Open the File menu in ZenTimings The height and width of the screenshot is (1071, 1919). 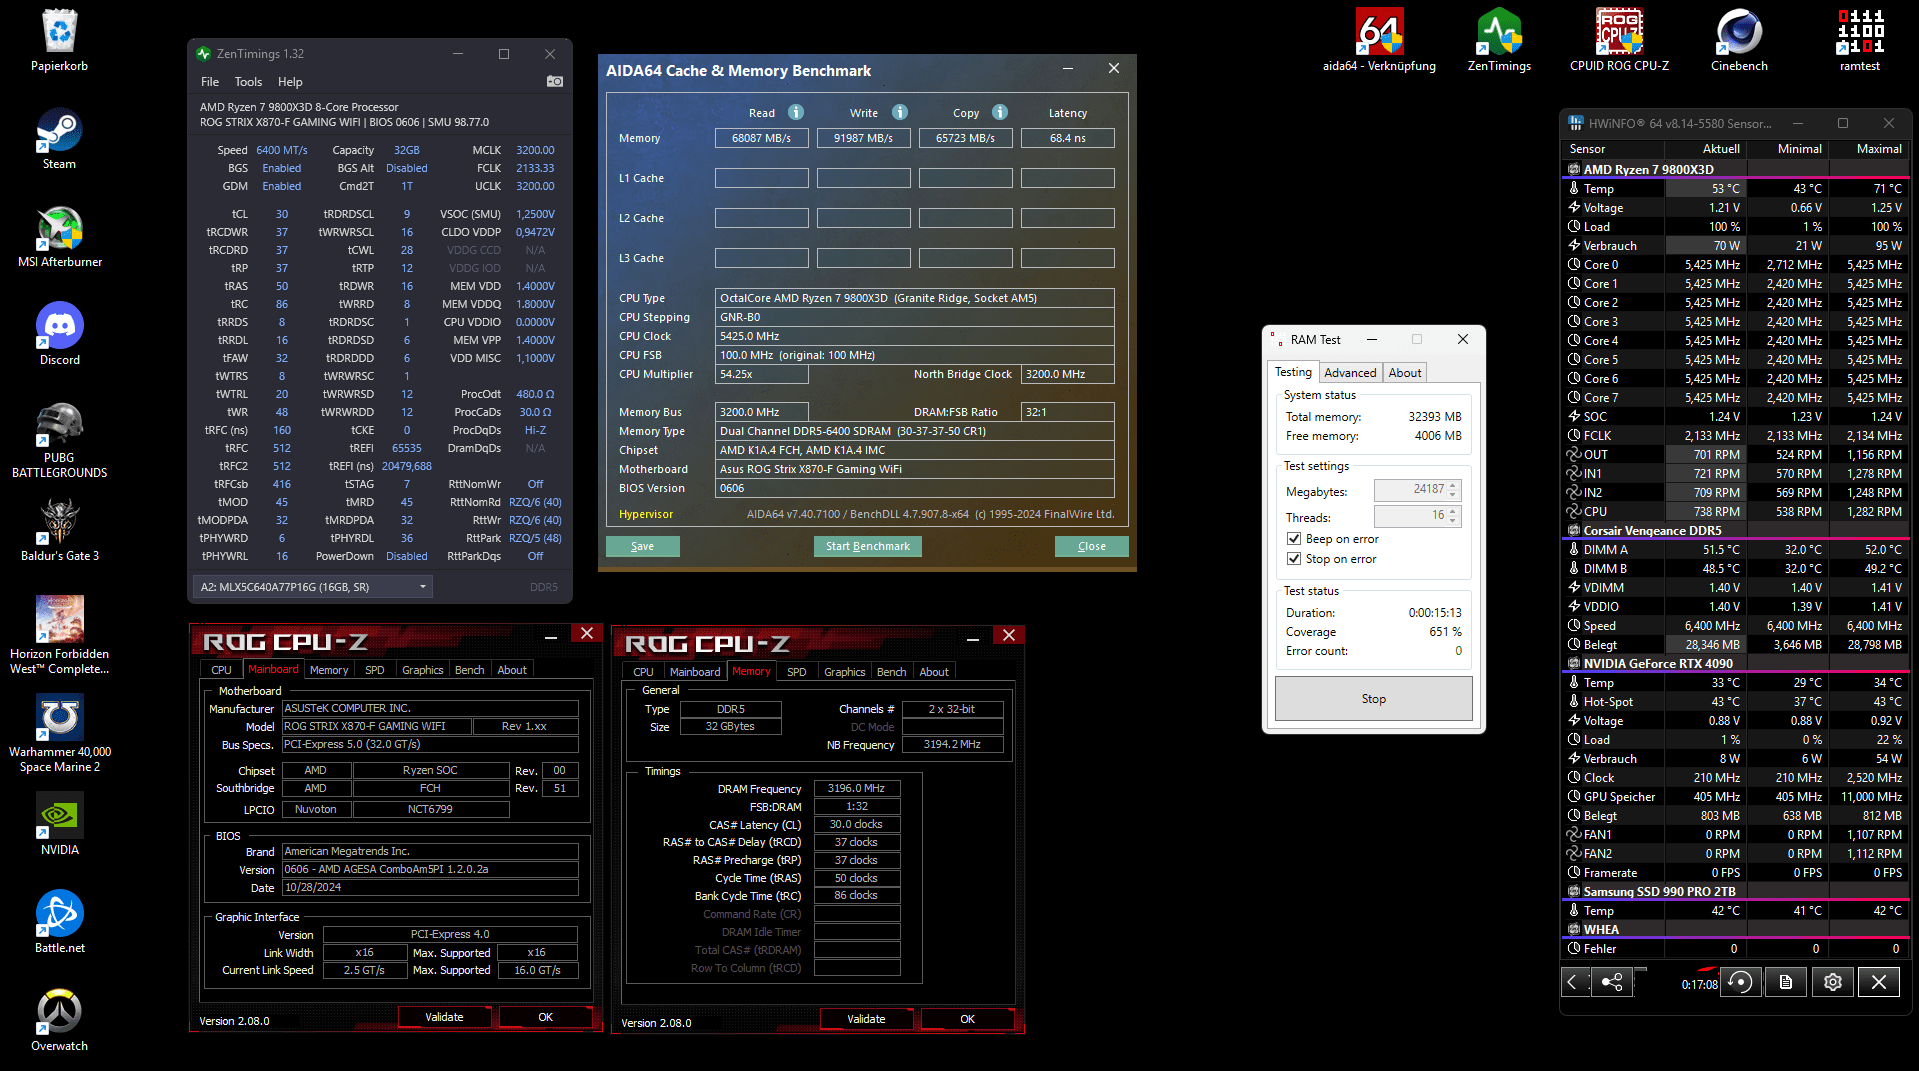coord(210,82)
